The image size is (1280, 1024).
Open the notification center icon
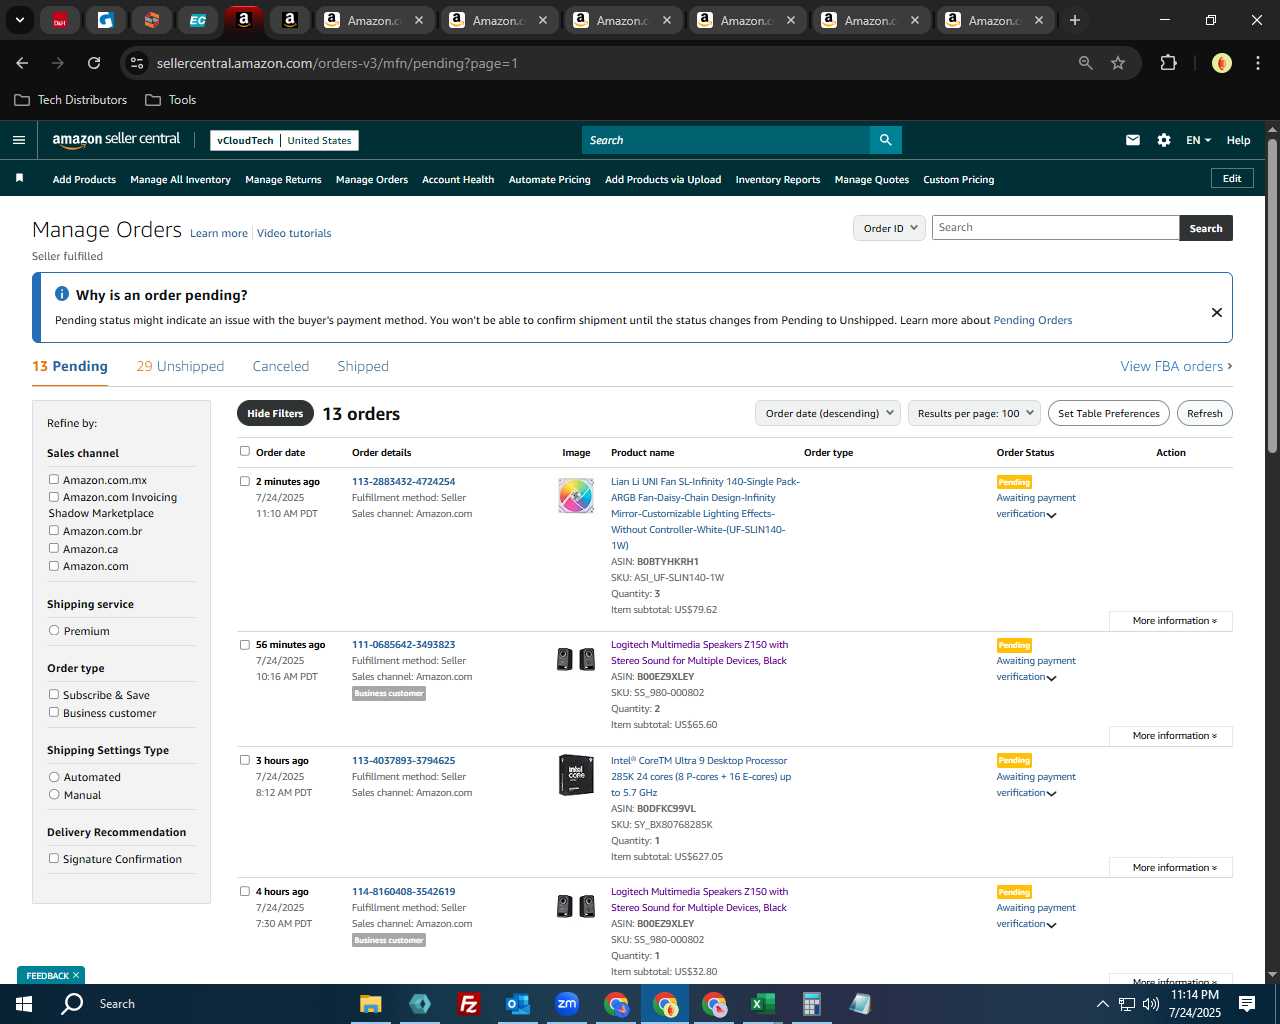[x=1247, y=1004]
